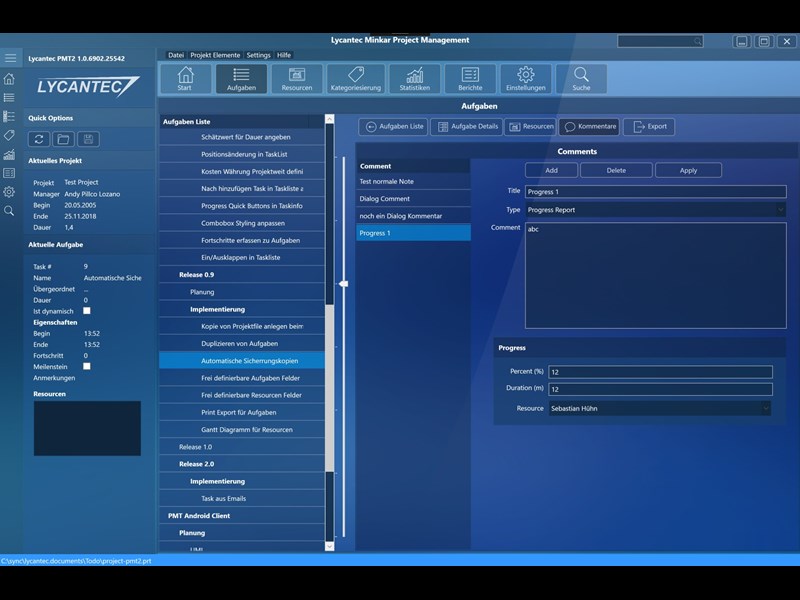
Task: Select the 'Dialog Comment' entry
Action: (413, 199)
